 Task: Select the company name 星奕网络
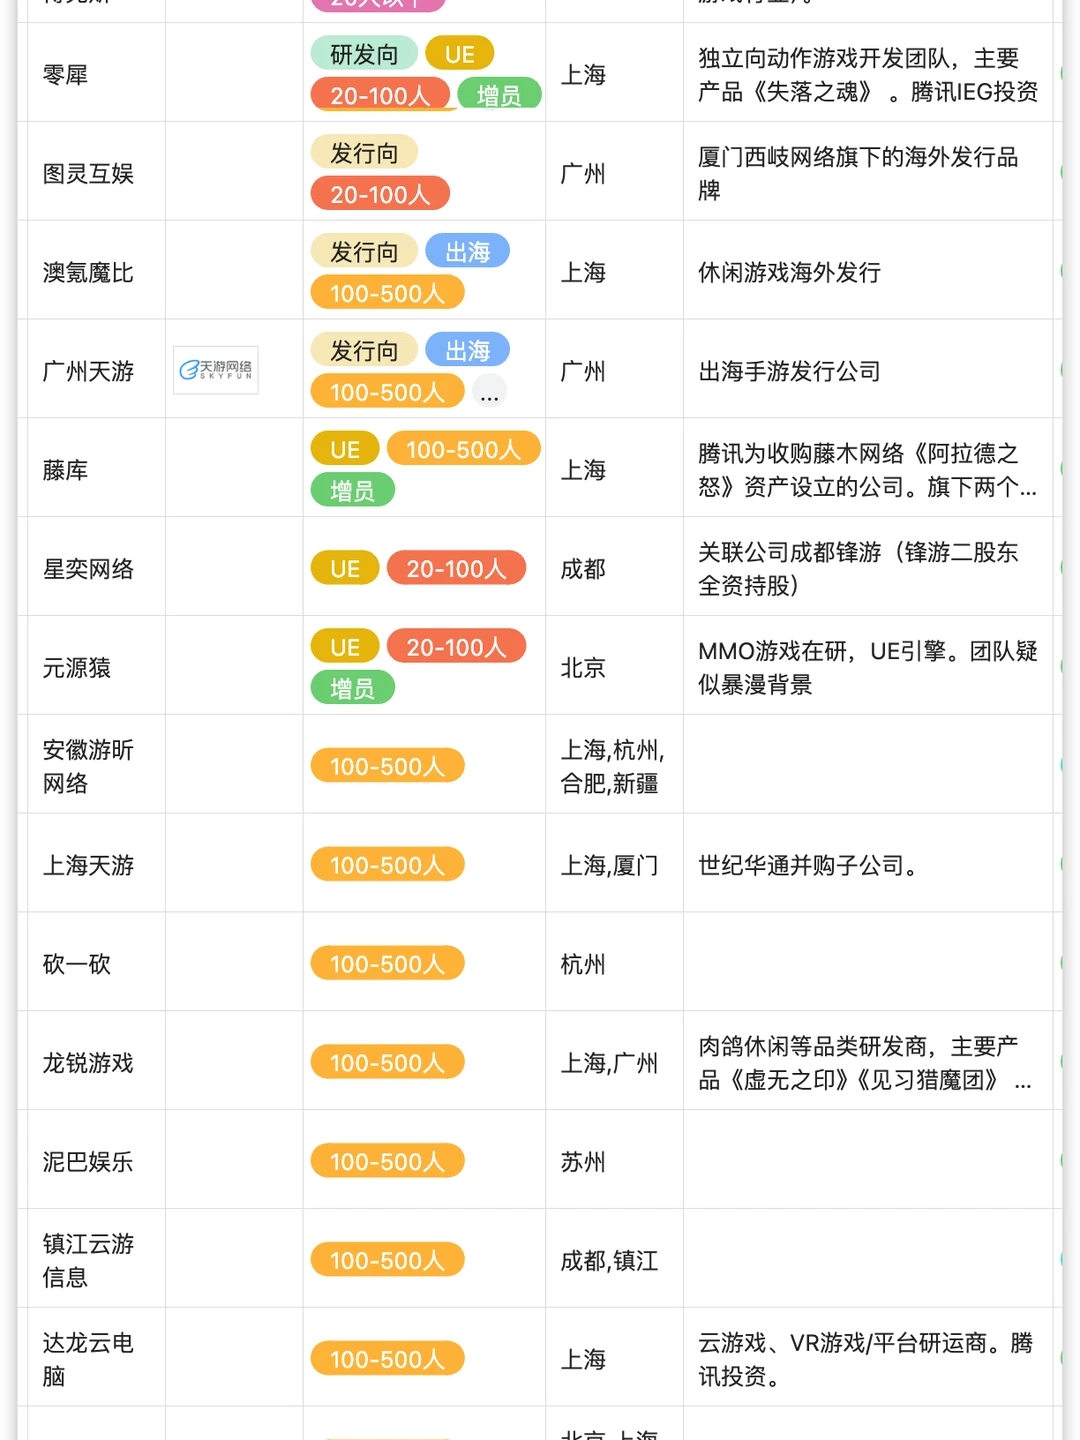coord(88,569)
